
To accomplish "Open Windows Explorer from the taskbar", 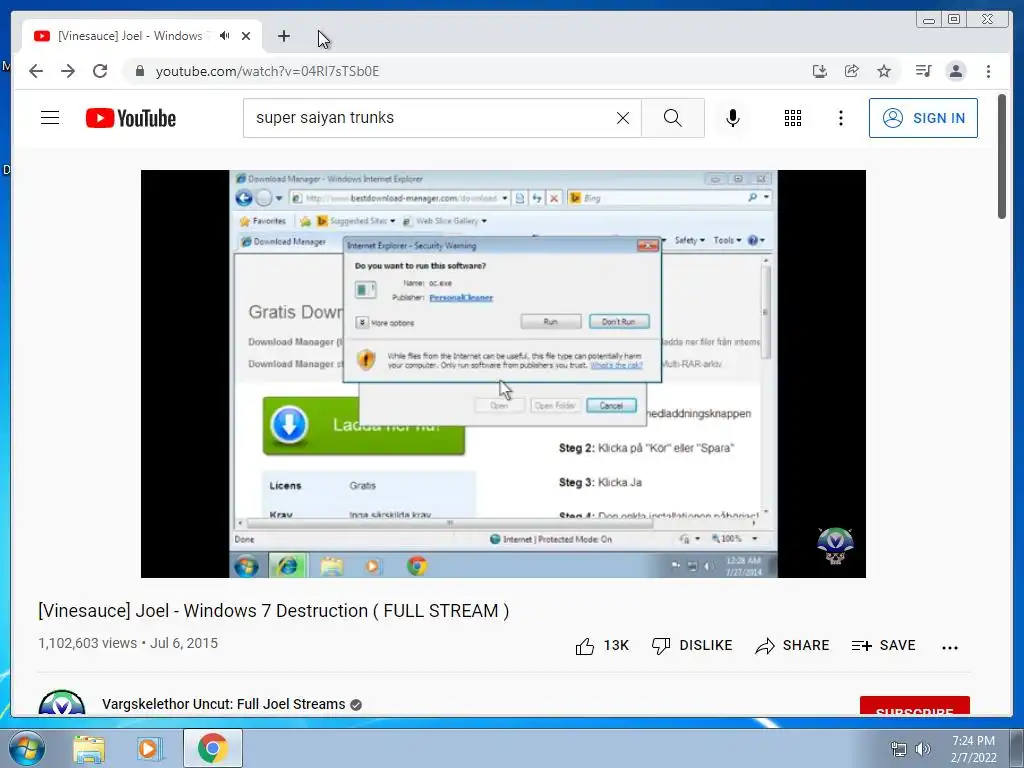I will pyautogui.click(x=89, y=749).
